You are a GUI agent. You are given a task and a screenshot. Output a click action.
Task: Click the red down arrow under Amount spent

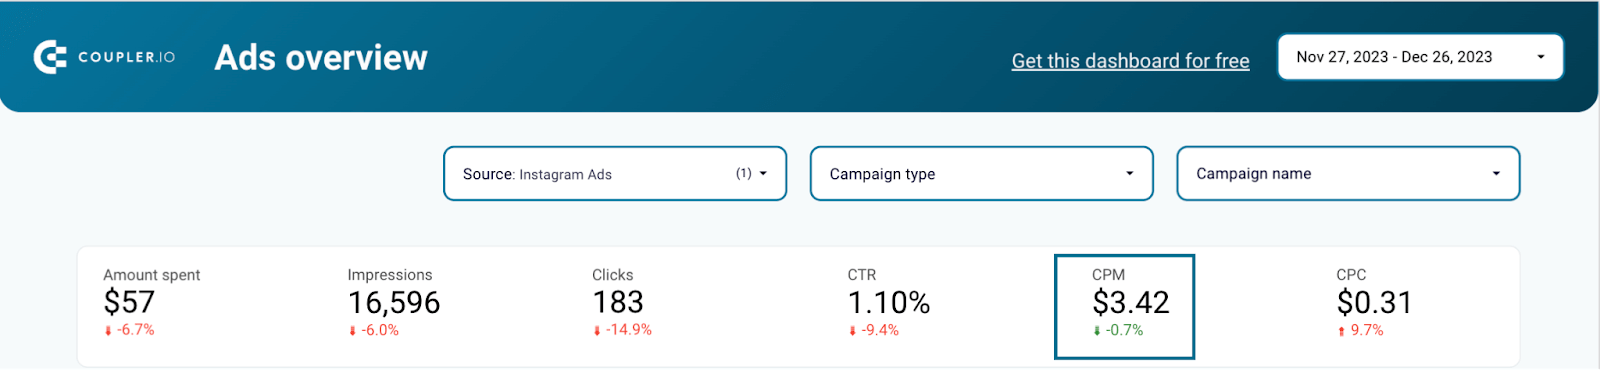point(108,331)
